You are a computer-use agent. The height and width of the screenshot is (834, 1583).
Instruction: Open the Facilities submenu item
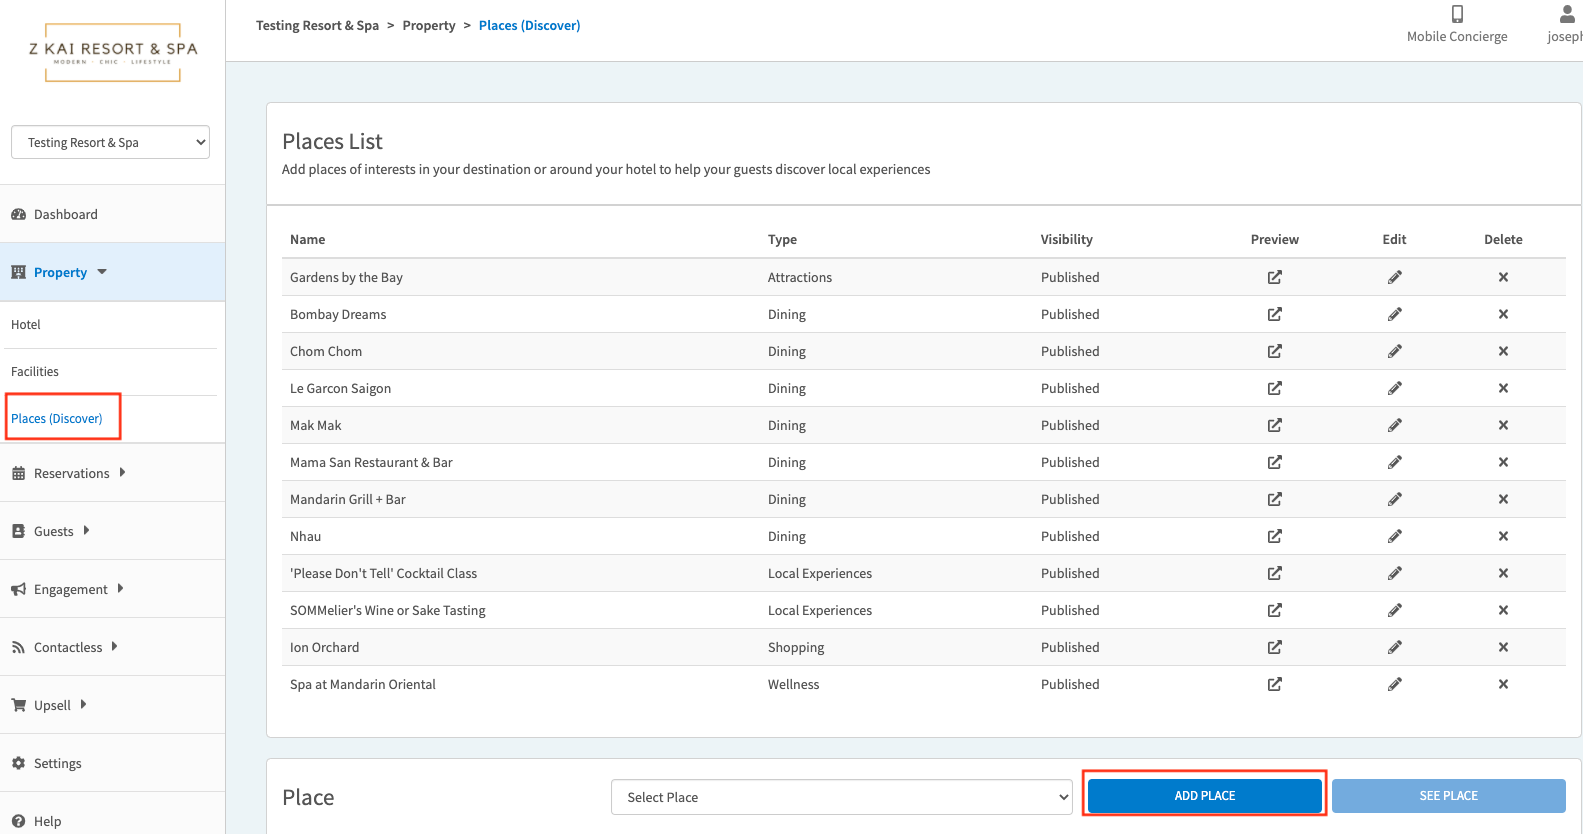35,371
